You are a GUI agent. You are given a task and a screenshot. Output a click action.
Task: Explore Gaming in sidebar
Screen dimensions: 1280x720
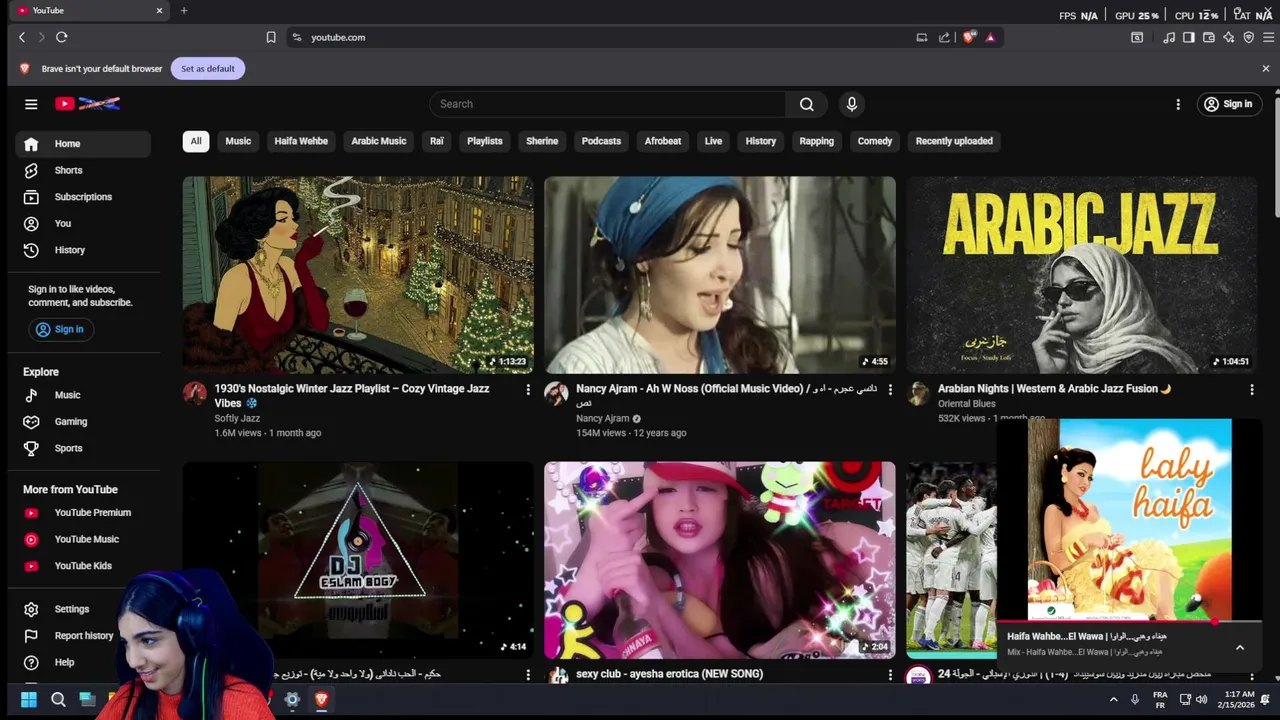[83, 422]
